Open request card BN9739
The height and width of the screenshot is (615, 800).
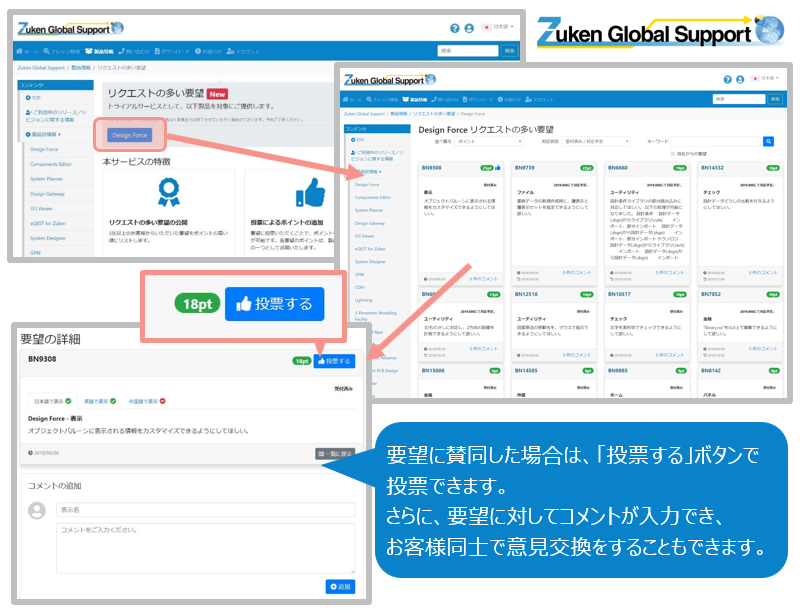(554, 223)
